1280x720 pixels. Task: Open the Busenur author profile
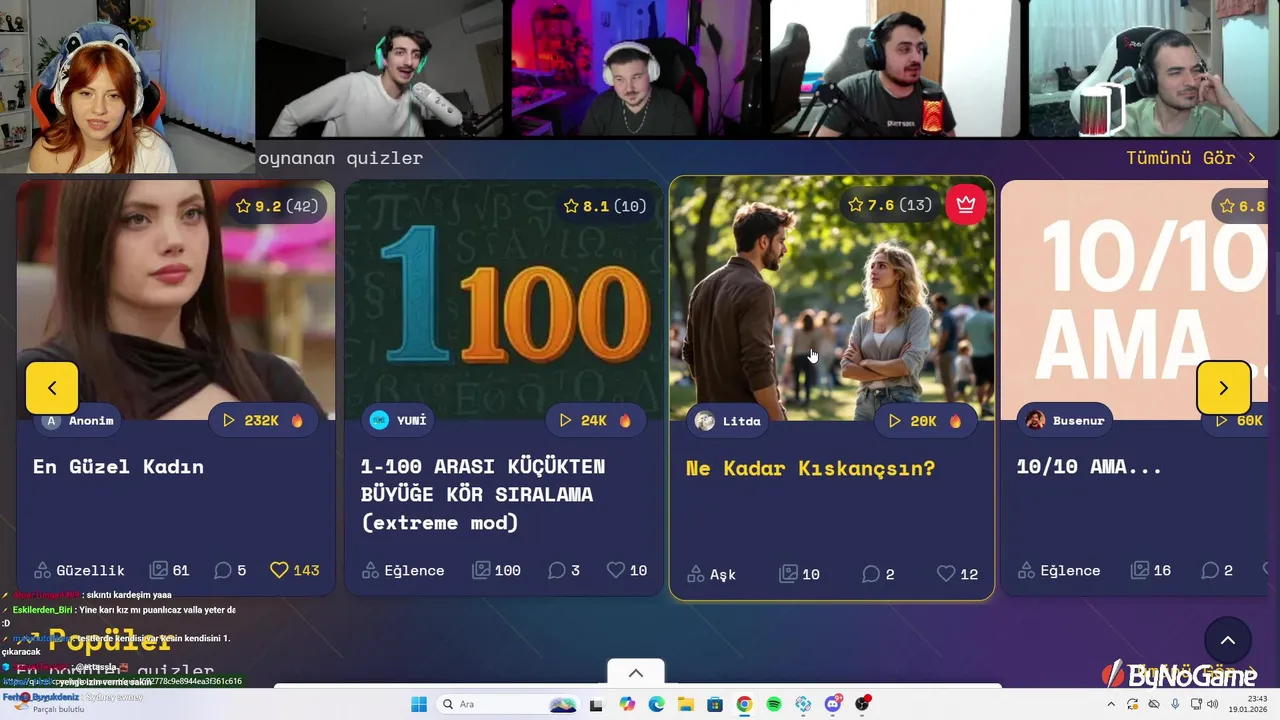[1065, 420]
